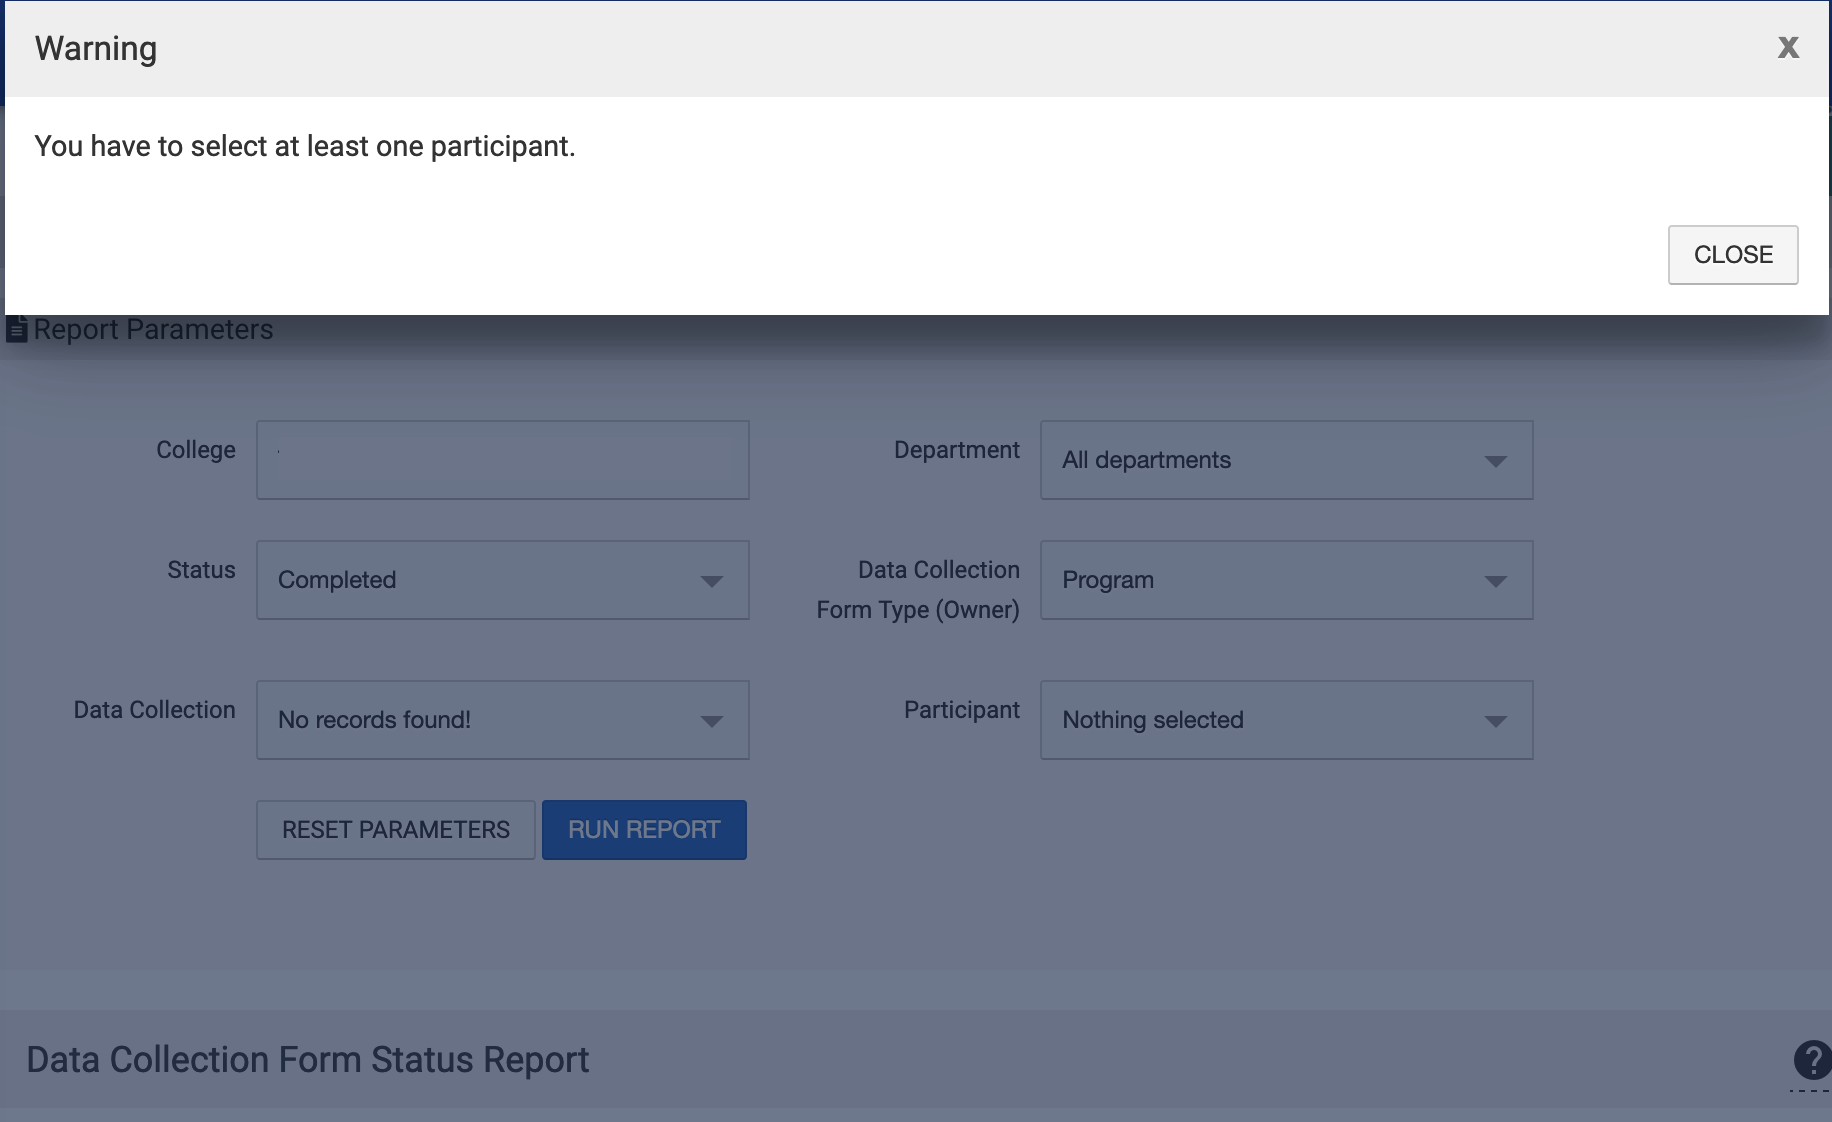Viewport: 1832px width, 1122px height.
Task: Click the Data Collection field label
Action: [155, 710]
